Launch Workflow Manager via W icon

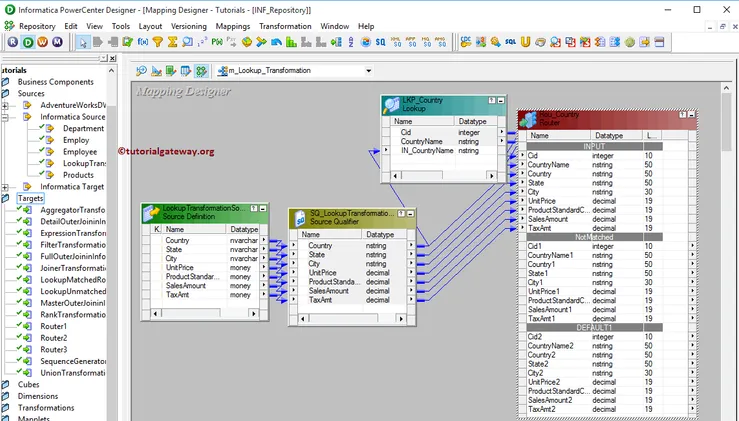click(x=42, y=42)
